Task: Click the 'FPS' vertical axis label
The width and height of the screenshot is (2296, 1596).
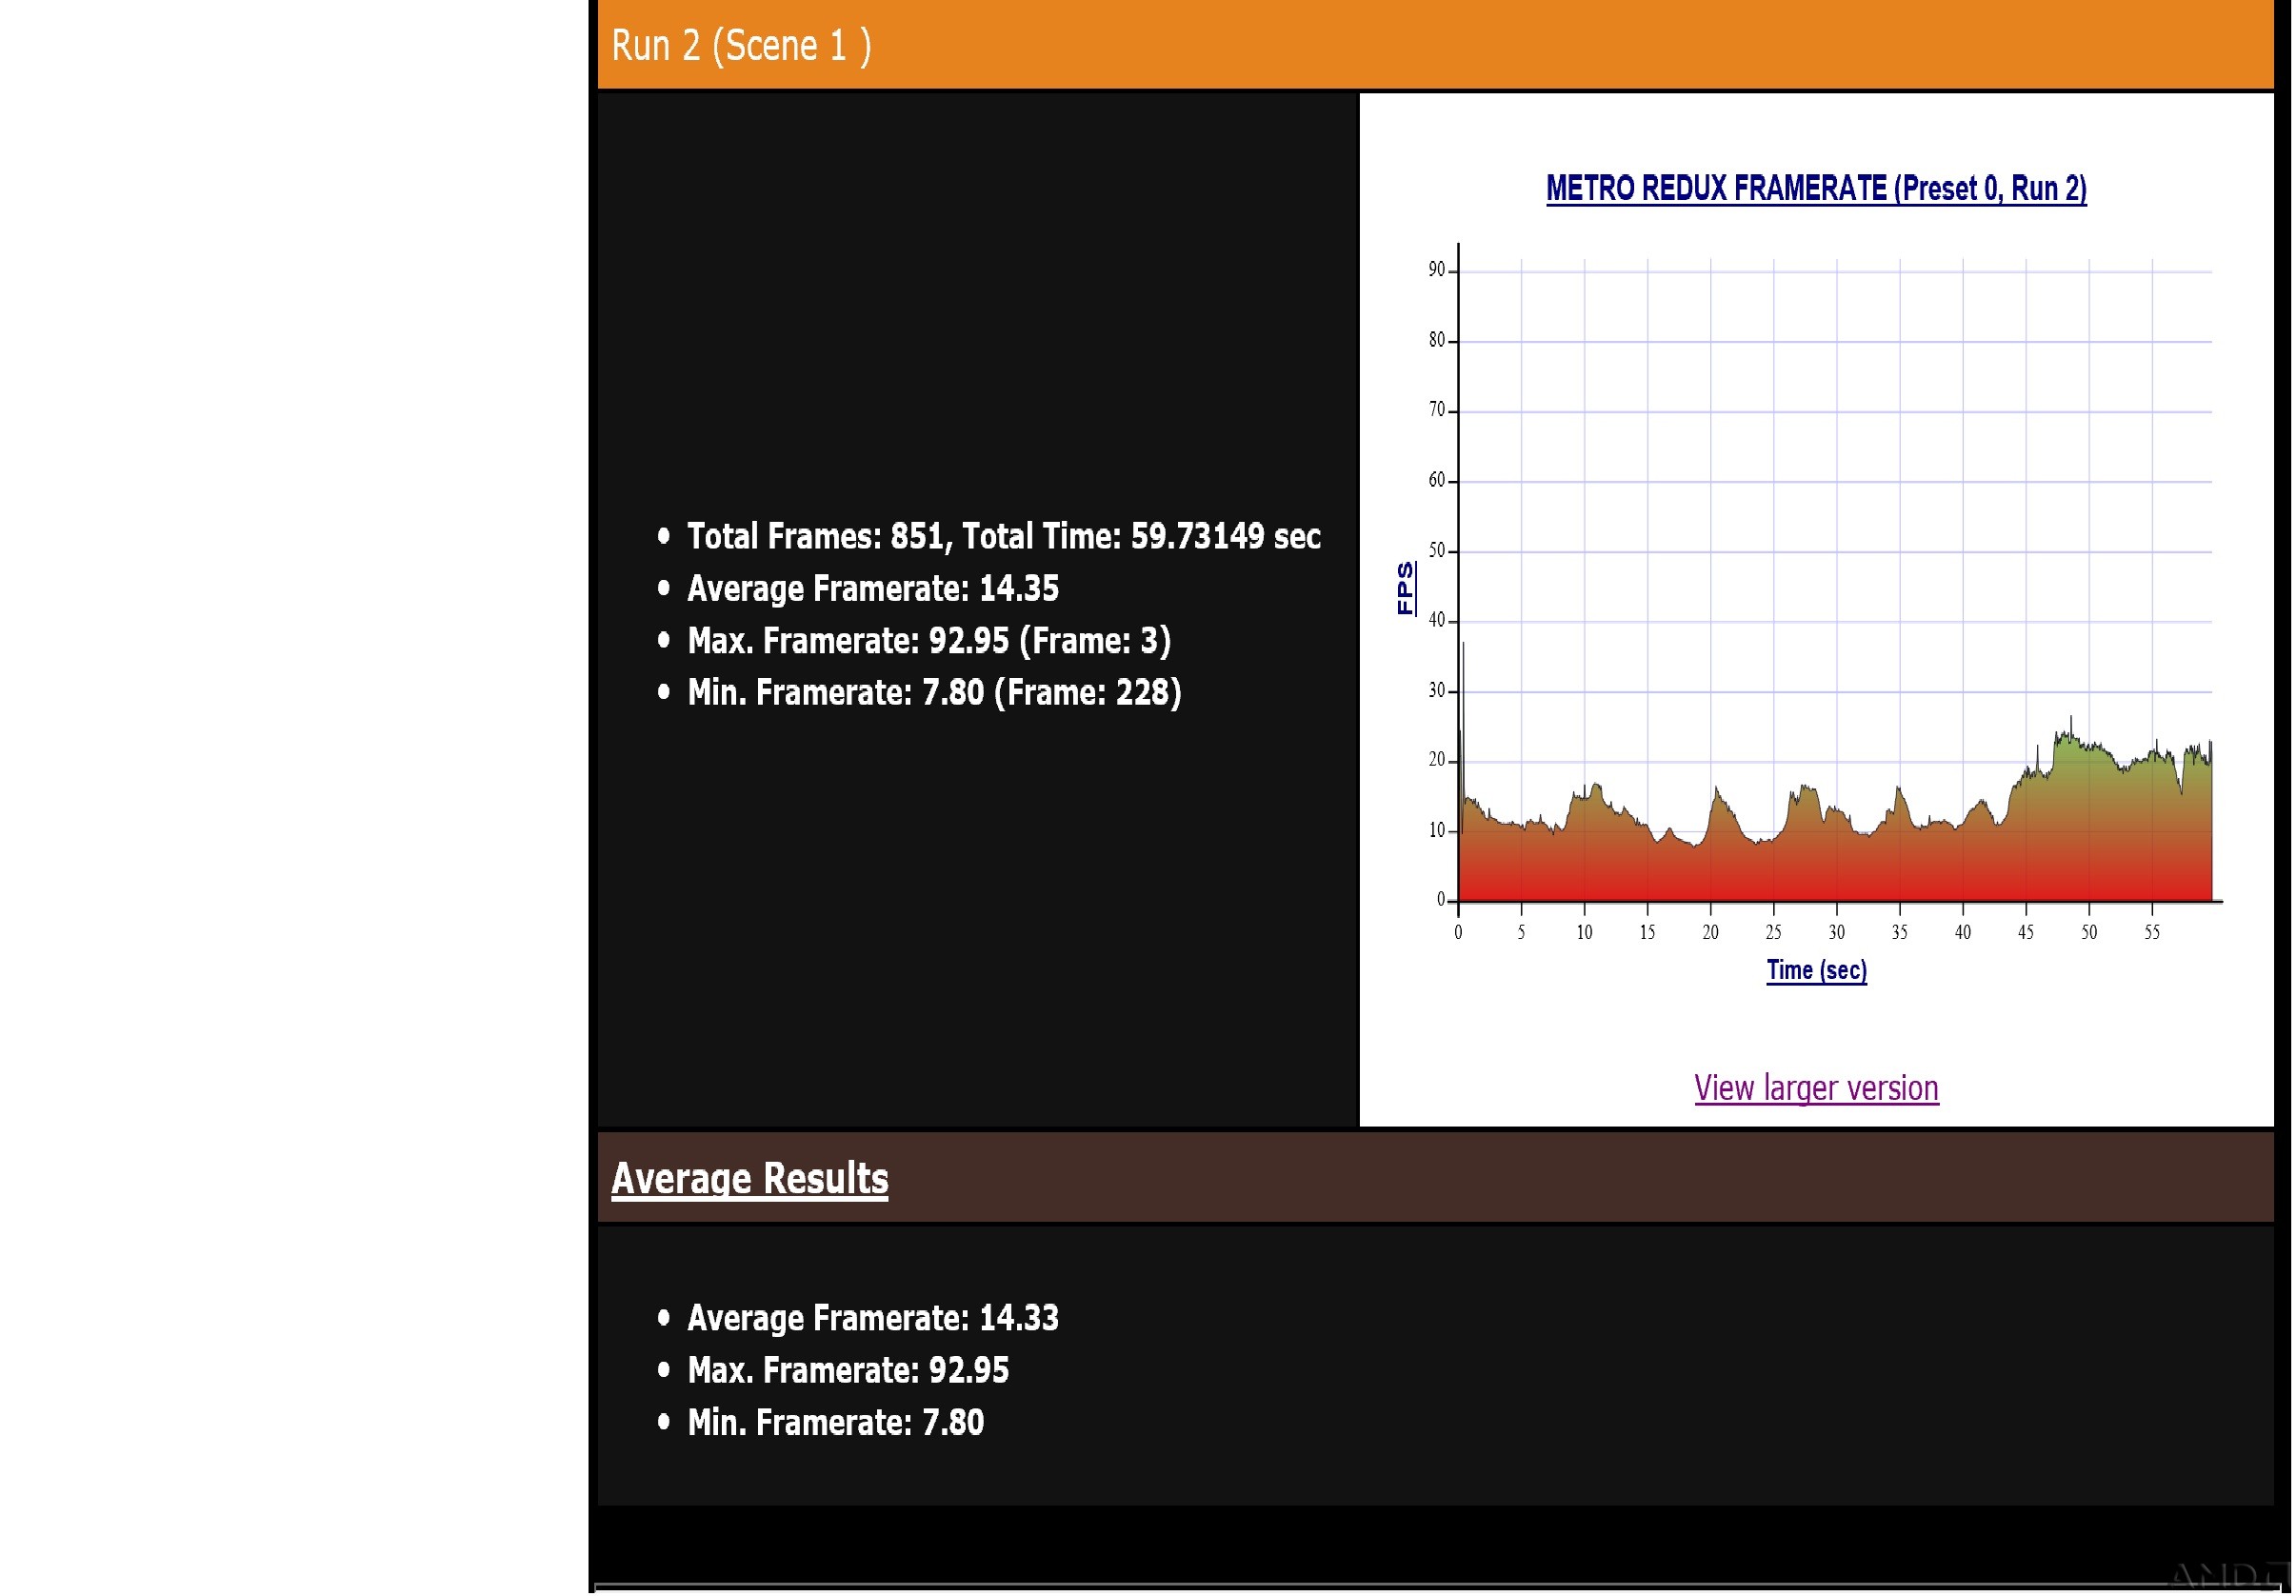Action: tap(1407, 589)
